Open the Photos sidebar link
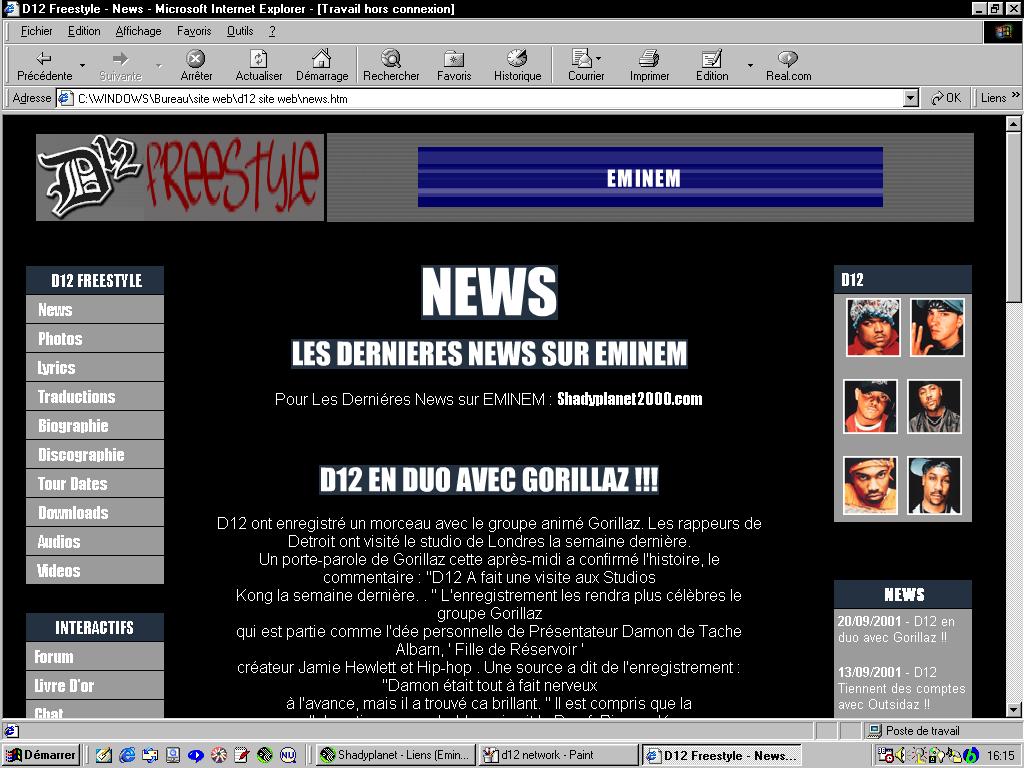 point(95,338)
